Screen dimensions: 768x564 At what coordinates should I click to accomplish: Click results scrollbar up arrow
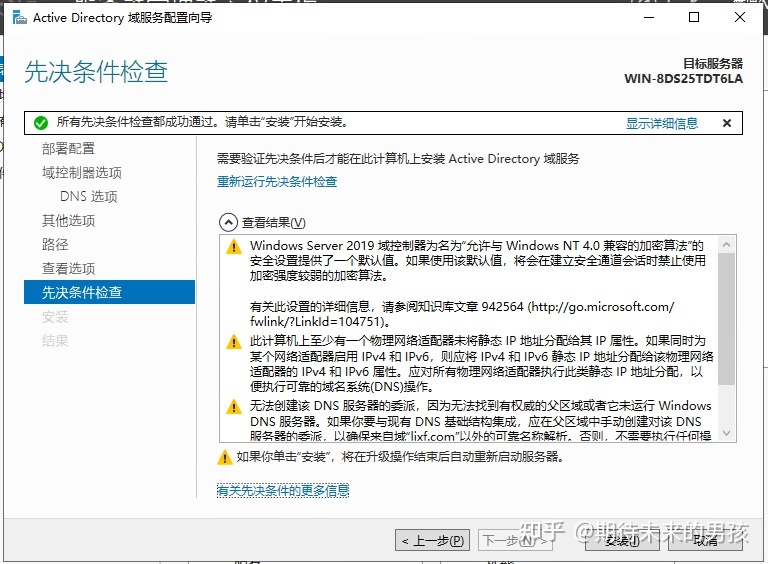click(727, 244)
